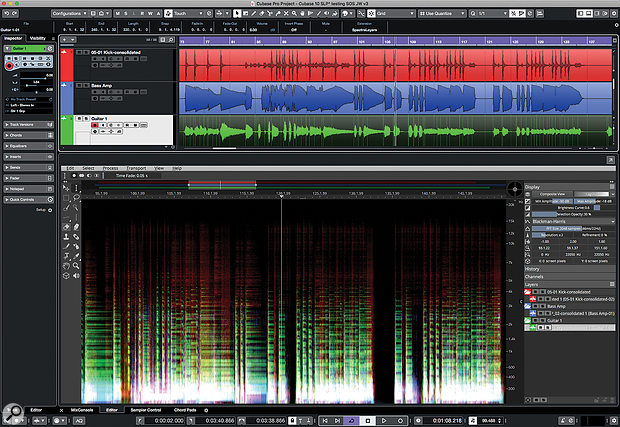
Task: Expand the Track Versions inspector section
Action: 29,125
